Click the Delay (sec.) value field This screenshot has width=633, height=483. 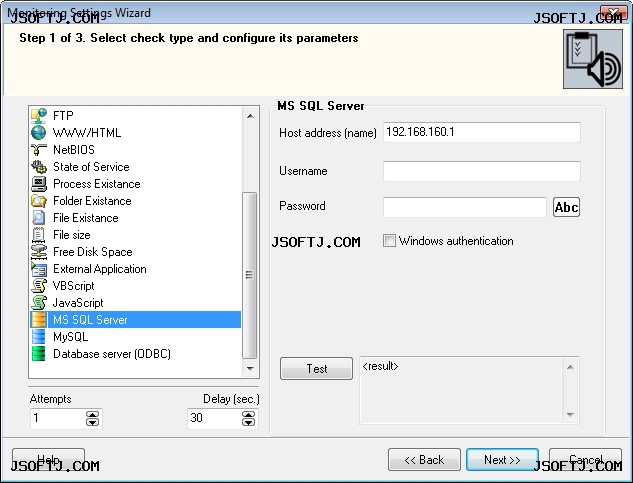tap(214, 418)
